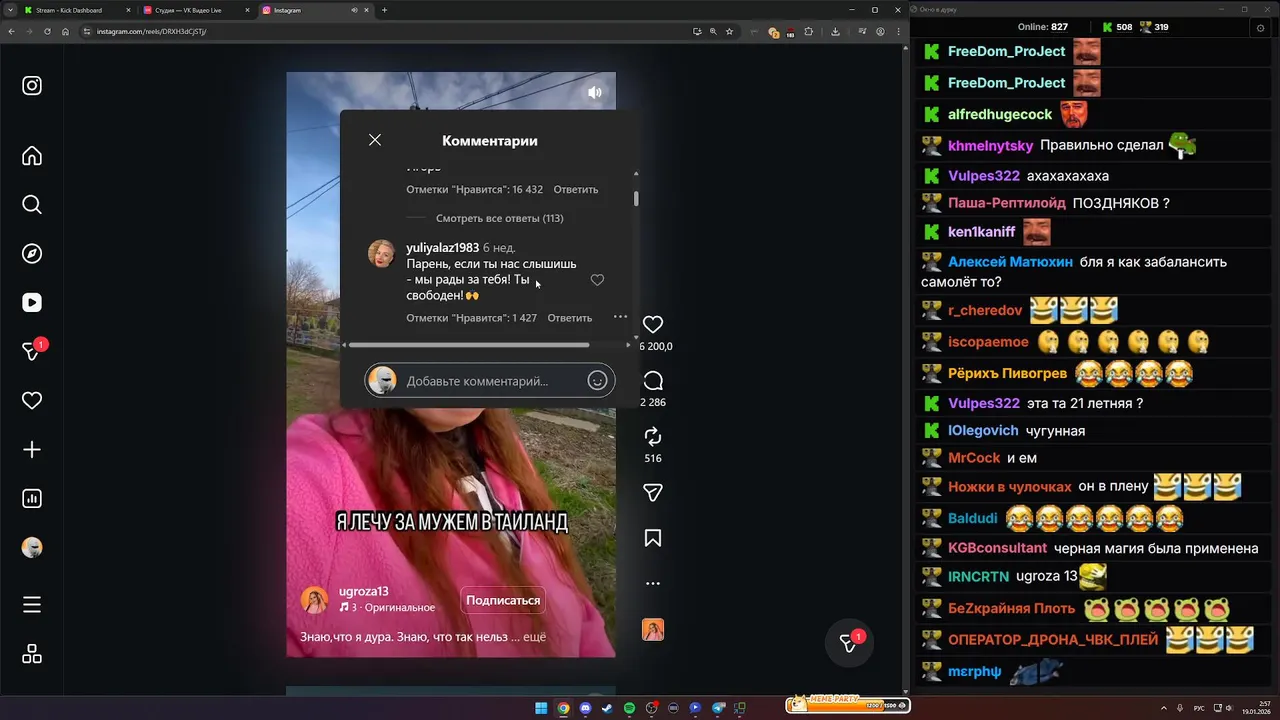Viewport: 1280px width, 720px height.
Task: Open Discord from taskbar
Action: pyautogui.click(x=585, y=708)
